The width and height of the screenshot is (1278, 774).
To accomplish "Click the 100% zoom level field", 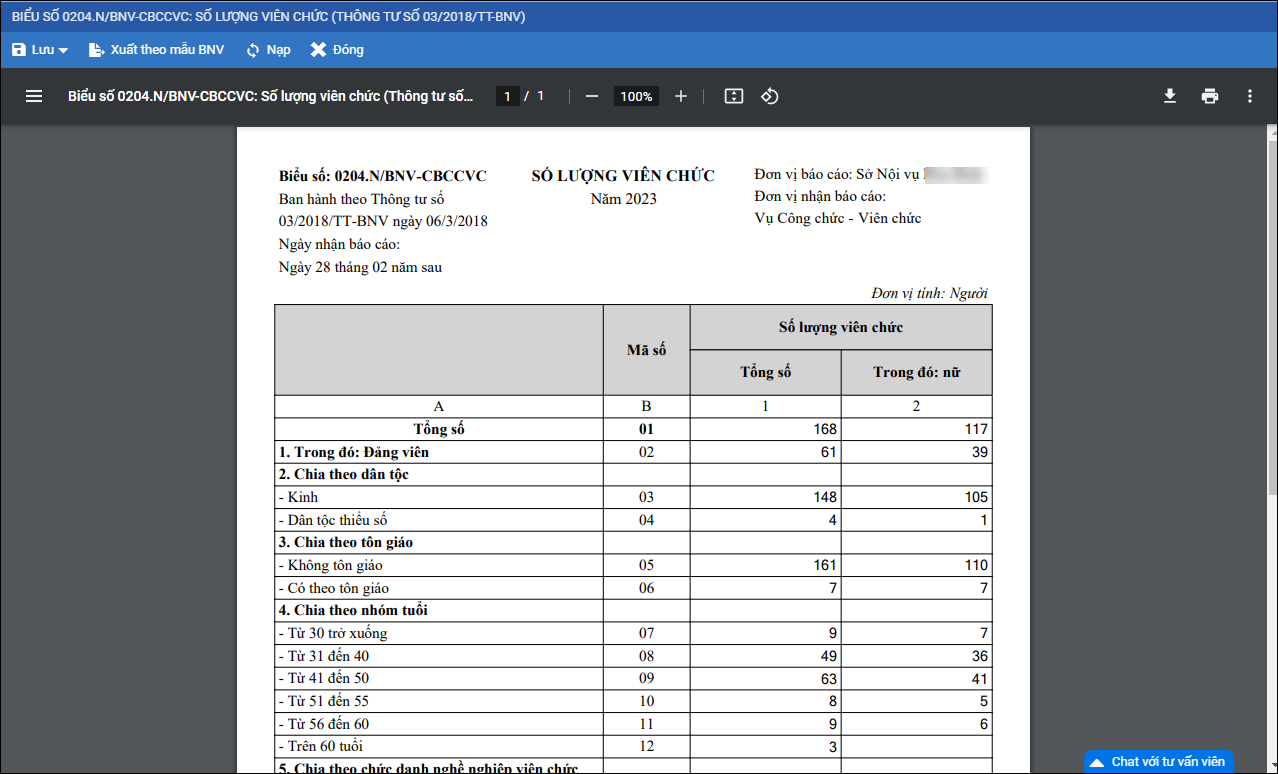I will 636,96.
